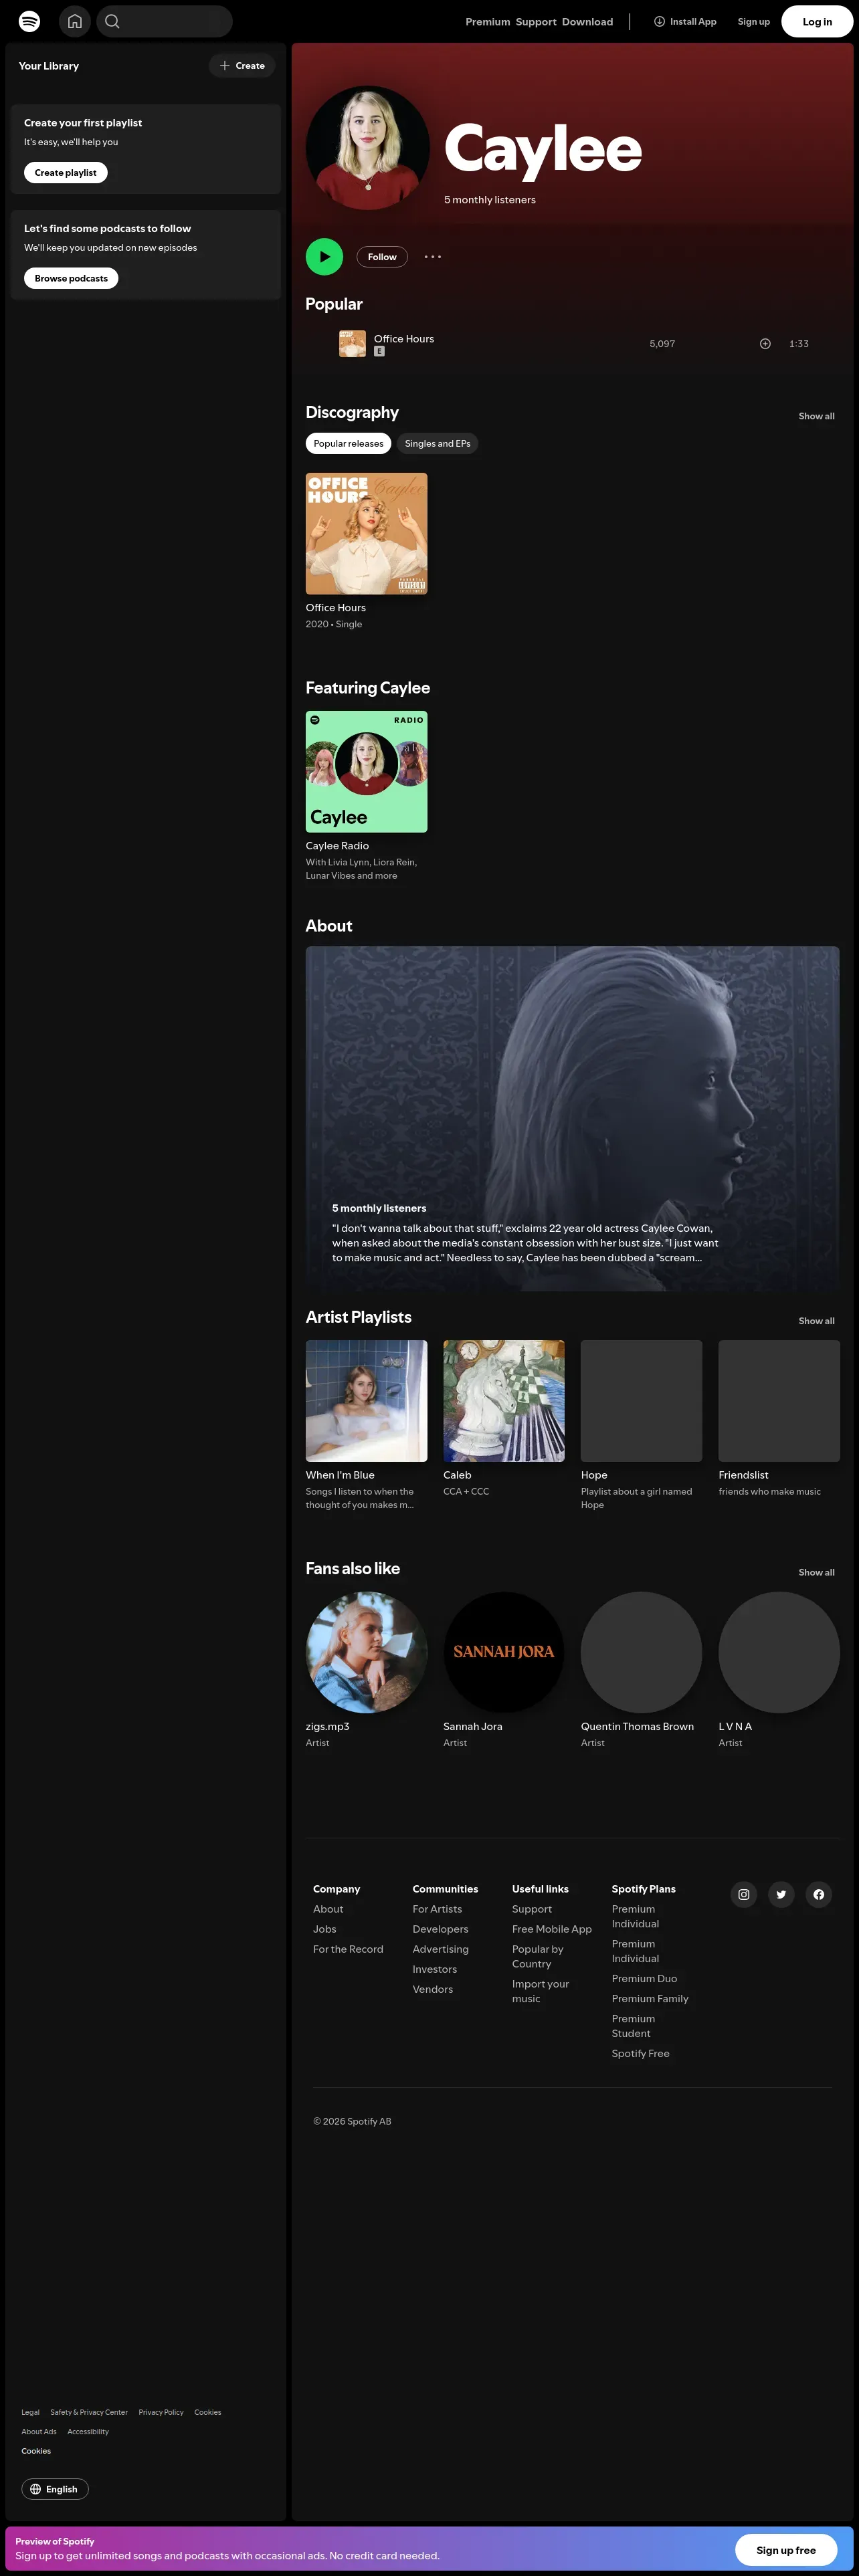Open Premium Duo plan link
Screen dimensions: 859x2576
tap(644, 1978)
